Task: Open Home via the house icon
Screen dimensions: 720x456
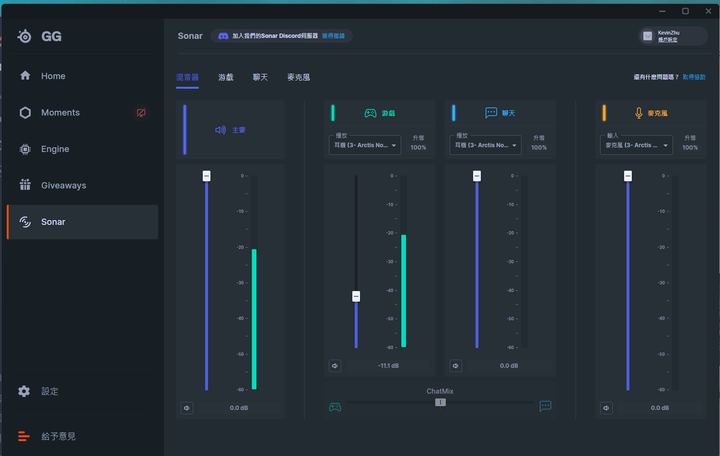Action: coord(25,75)
